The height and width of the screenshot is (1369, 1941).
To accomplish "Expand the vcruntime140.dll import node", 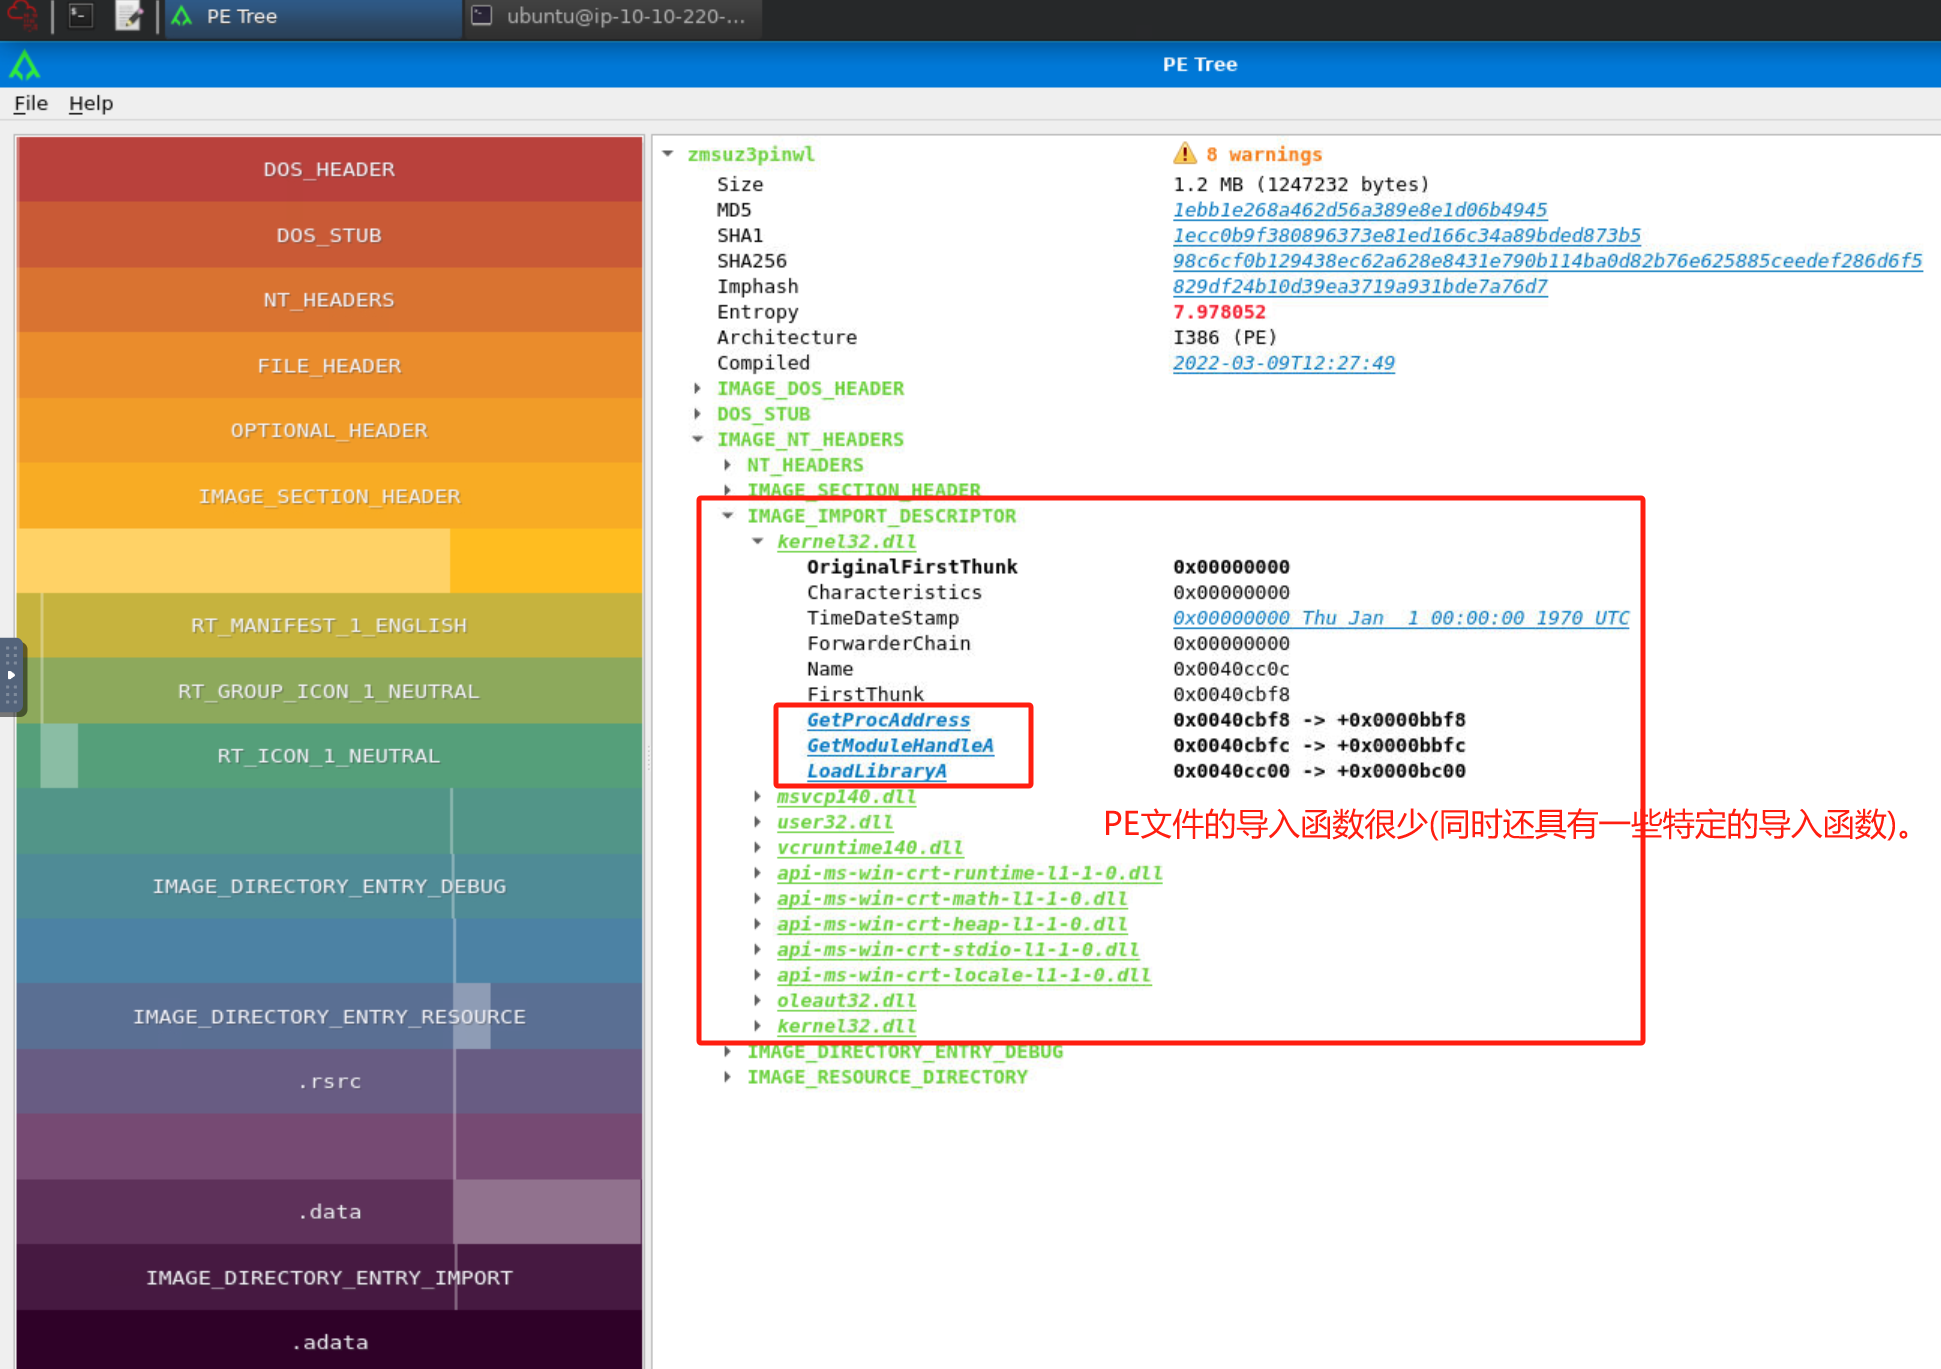I will (758, 848).
